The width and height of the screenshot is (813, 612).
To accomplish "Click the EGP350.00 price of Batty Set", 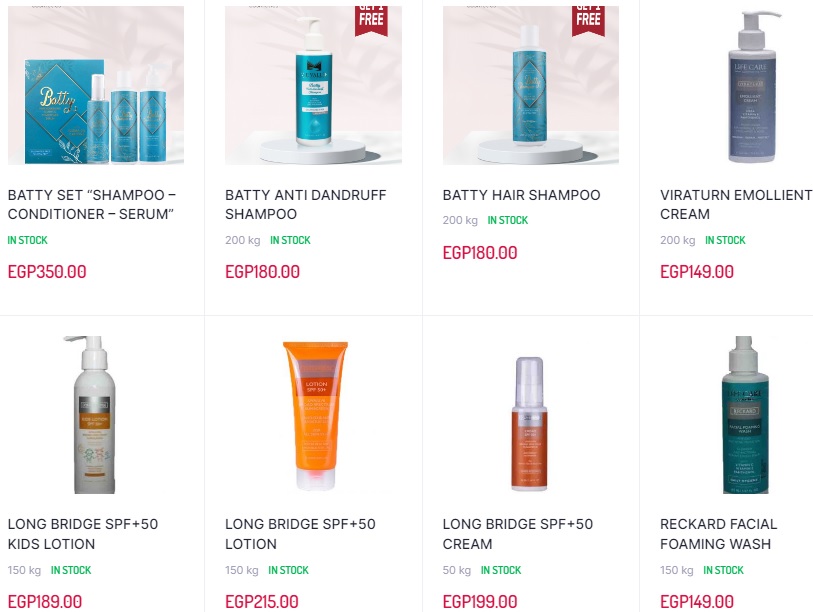I will pyautogui.click(x=47, y=272).
